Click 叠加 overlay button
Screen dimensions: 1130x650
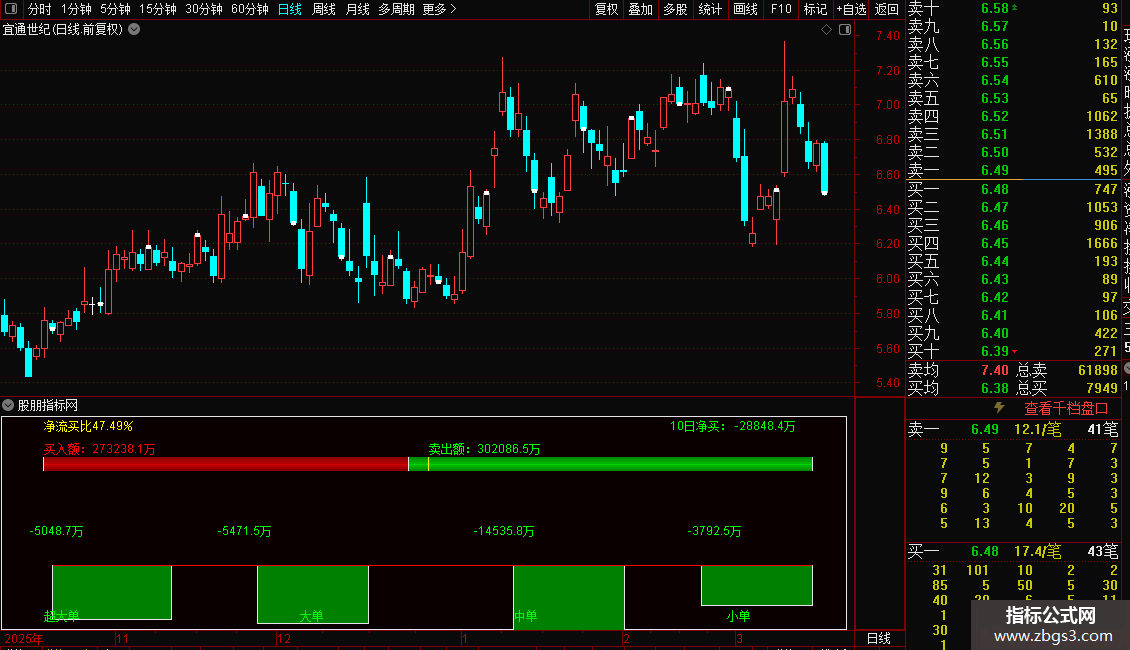640,9
